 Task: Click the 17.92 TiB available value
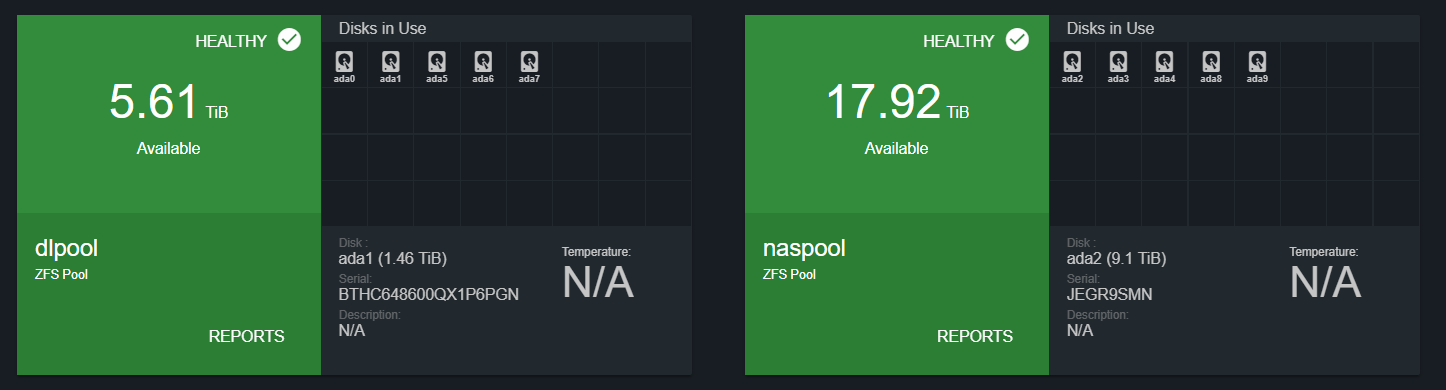[897, 103]
